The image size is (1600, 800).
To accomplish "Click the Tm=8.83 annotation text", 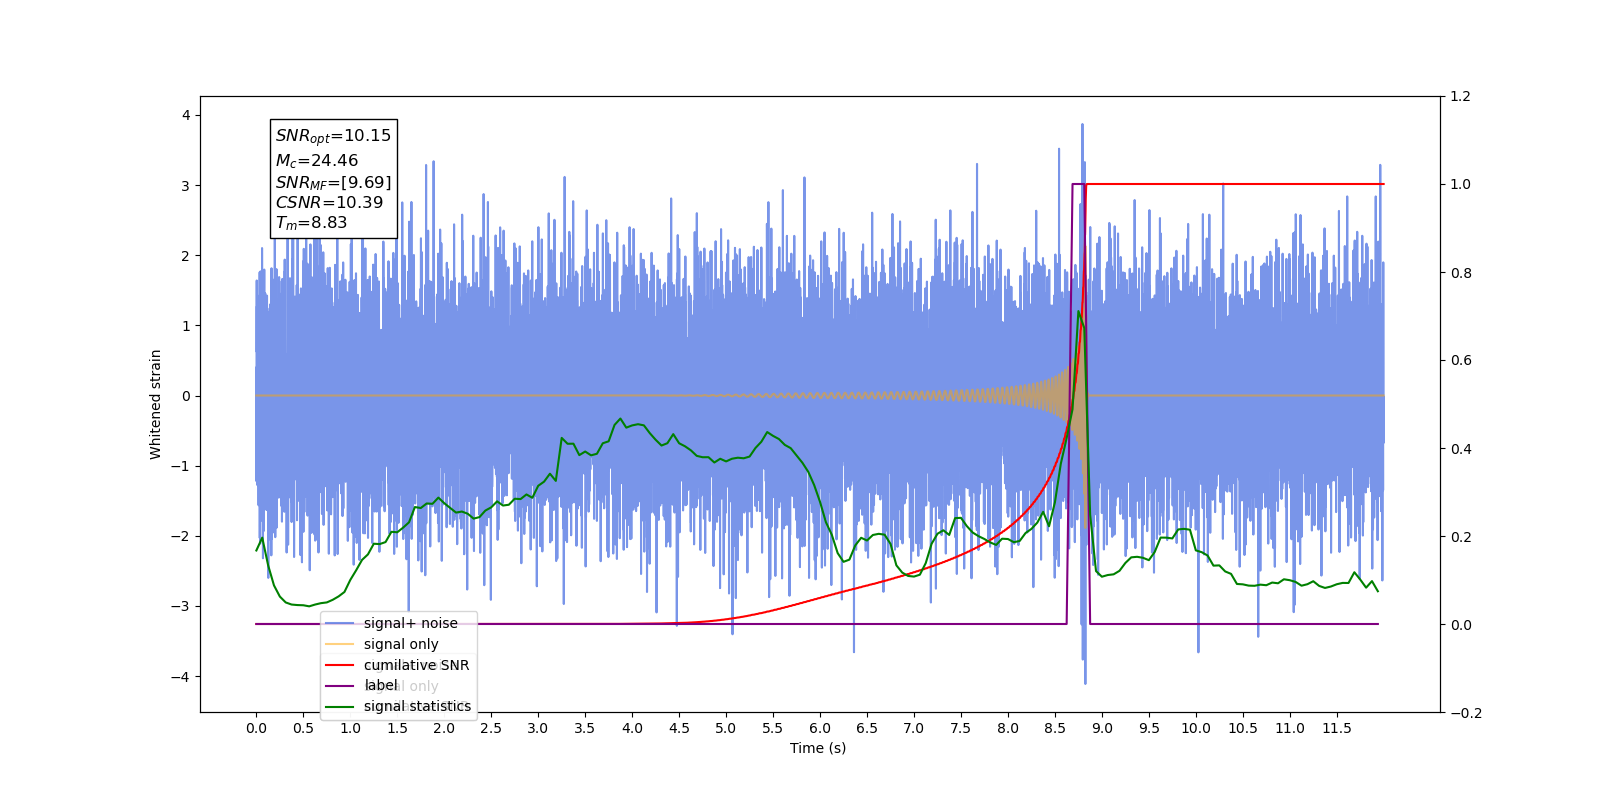I will (311, 223).
